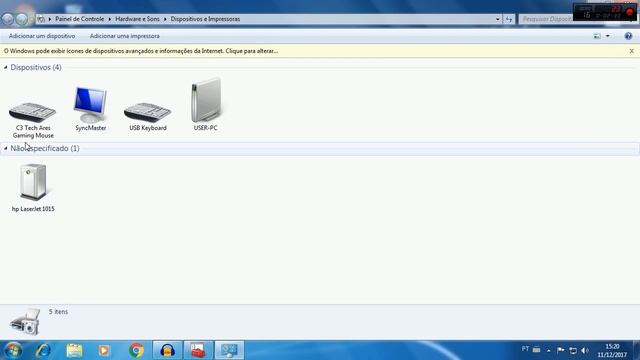Click Show Desktop strip beside the clock

point(637,351)
